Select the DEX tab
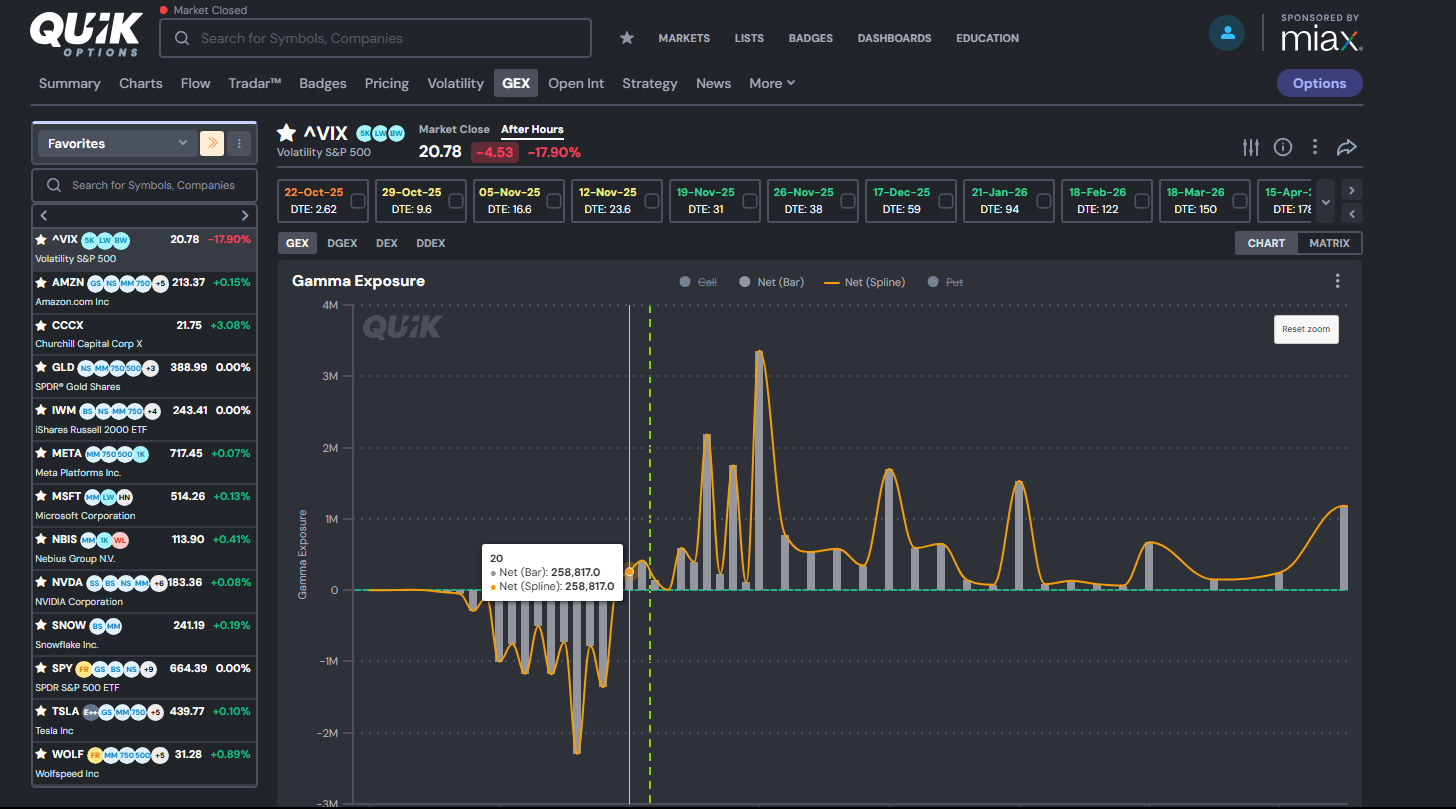Image resolution: width=1456 pixels, height=809 pixels. tap(386, 243)
